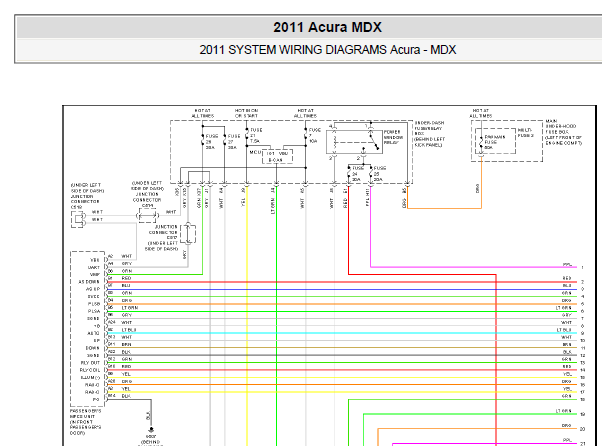Click the PPL label at right wire 21

(x=567, y=440)
